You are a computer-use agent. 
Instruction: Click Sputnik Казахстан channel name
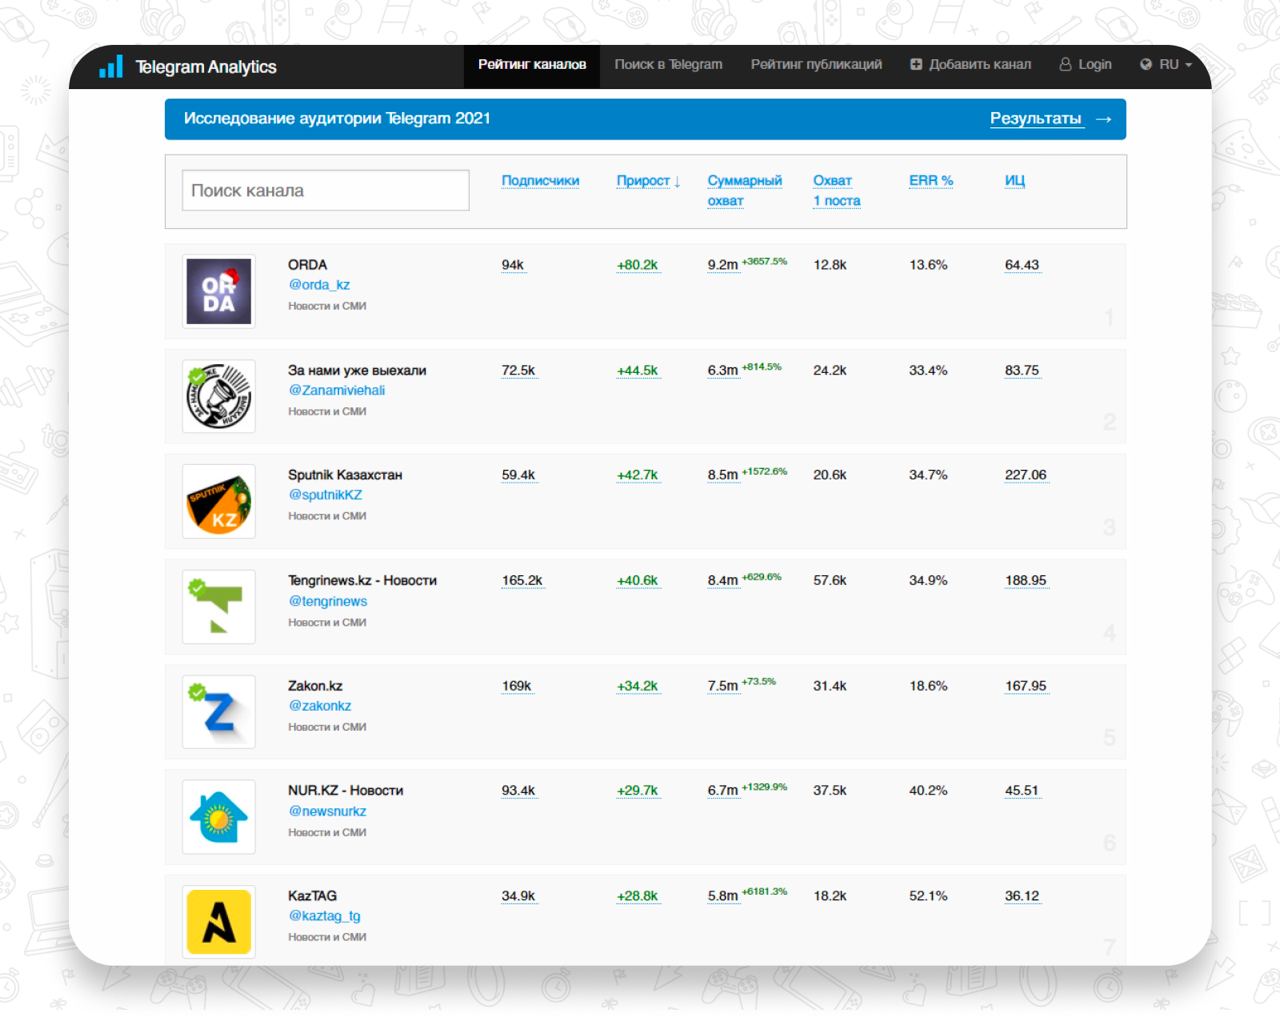click(345, 475)
